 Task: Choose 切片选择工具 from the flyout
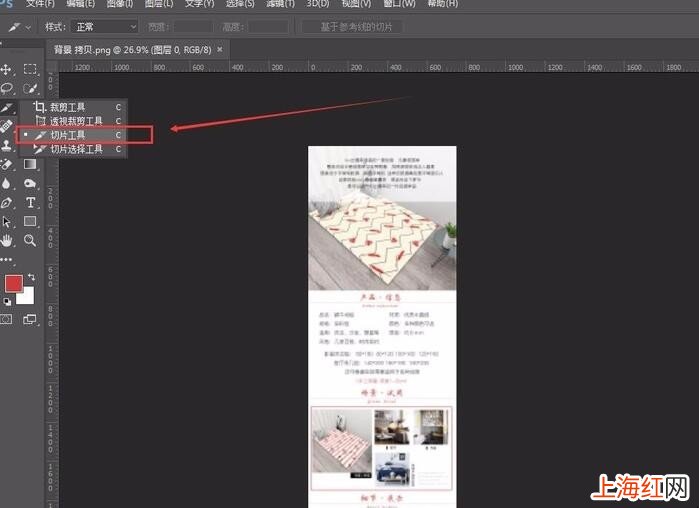(x=73, y=149)
